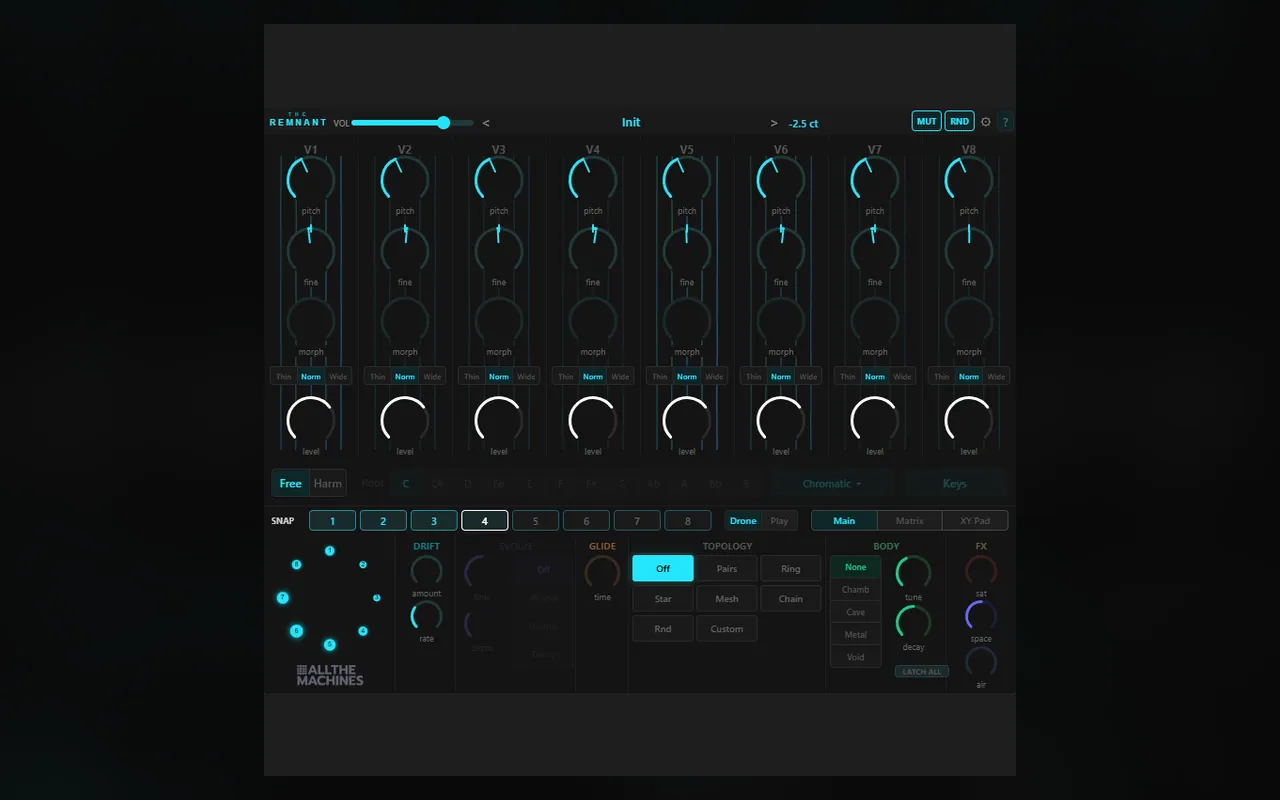Select the Metal body type
The width and height of the screenshot is (1280, 800).
pyautogui.click(x=856, y=635)
